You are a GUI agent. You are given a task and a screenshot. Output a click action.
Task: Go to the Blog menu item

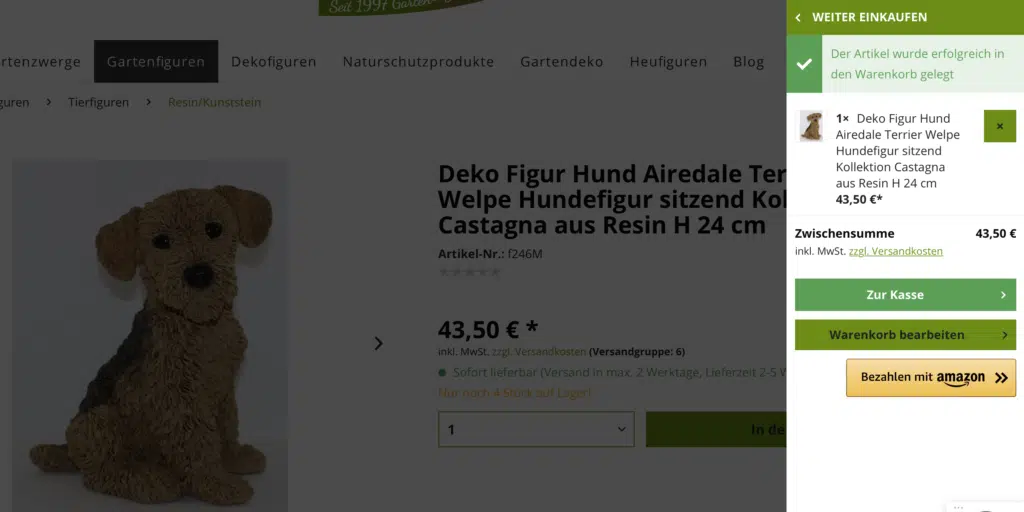click(748, 61)
